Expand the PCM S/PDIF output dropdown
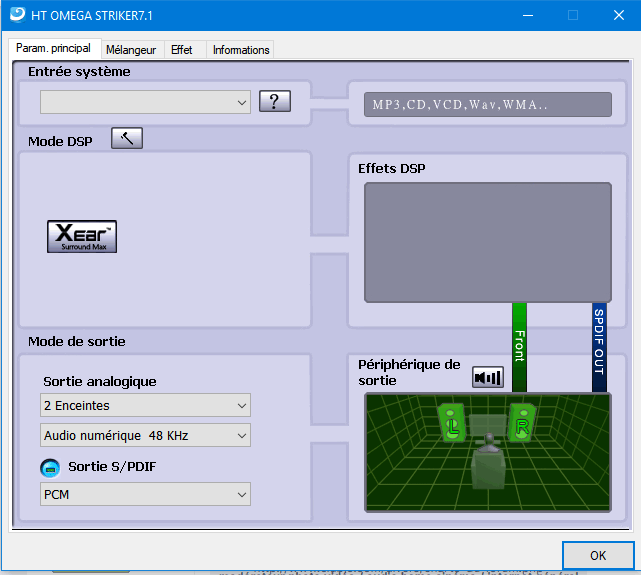Image resolution: width=641 pixels, height=575 pixels. 145,494
